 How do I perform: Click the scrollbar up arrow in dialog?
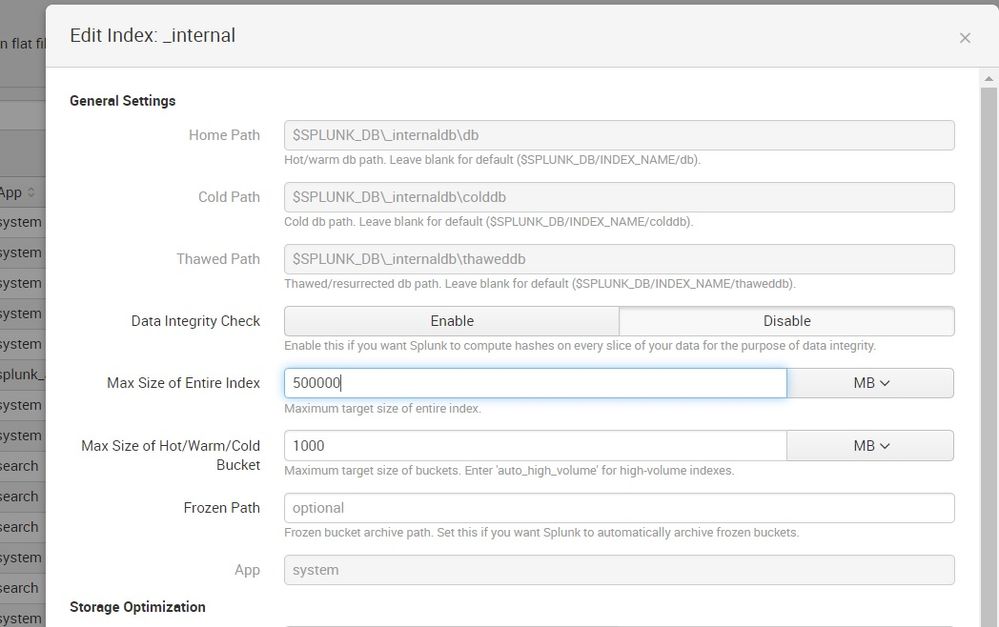tap(989, 79)
